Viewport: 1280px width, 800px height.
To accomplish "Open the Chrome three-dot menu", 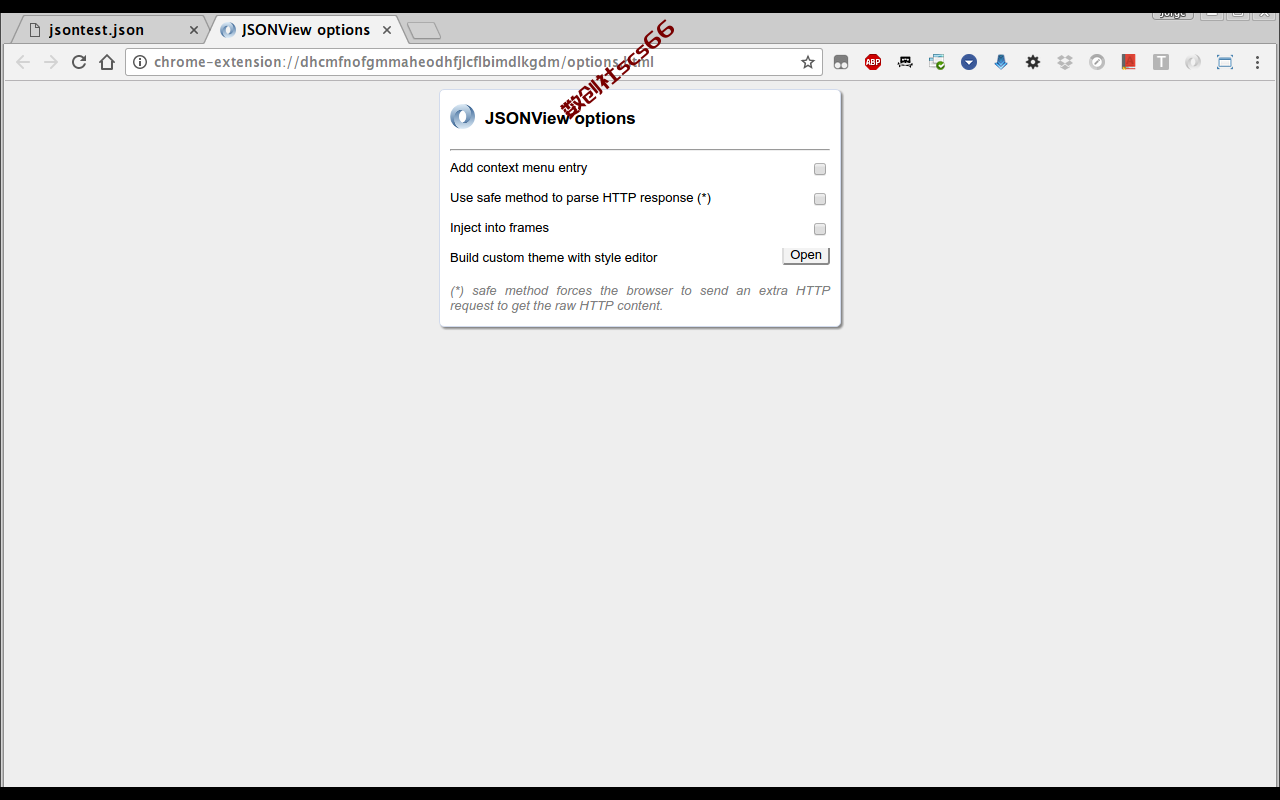I will (x=1257, y=62).
